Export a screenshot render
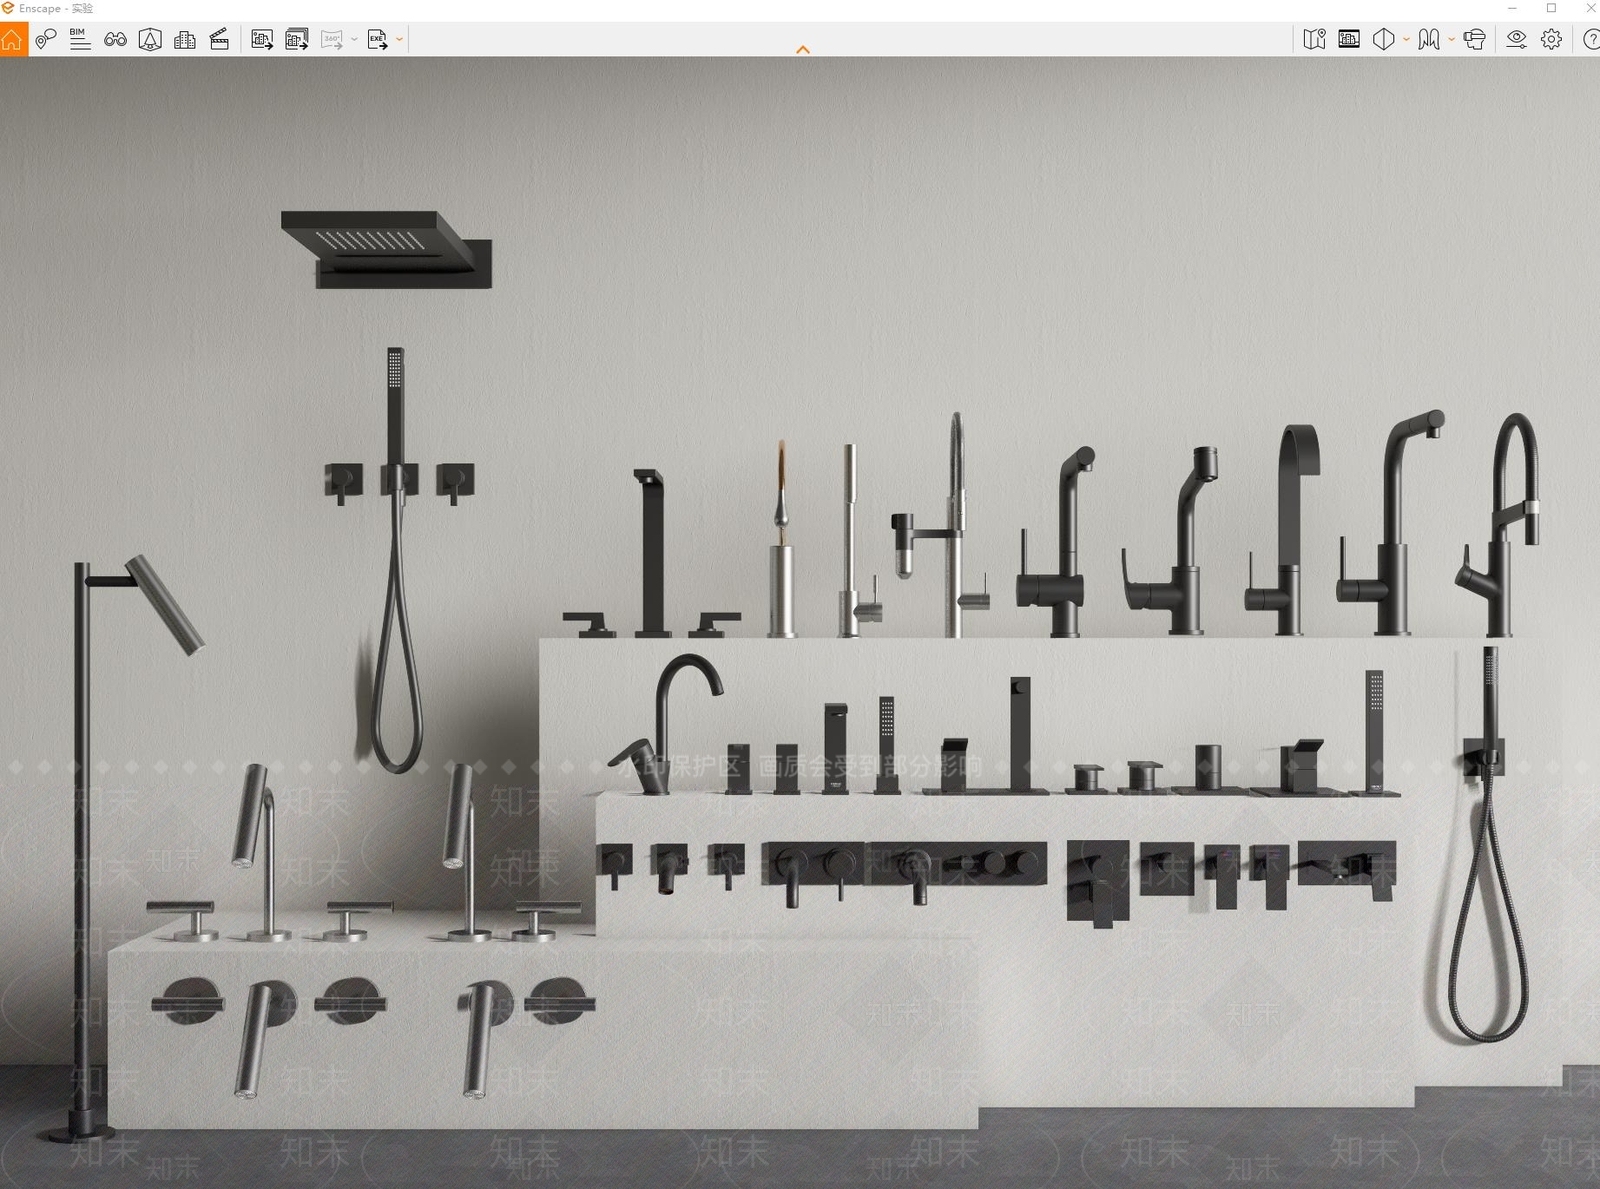The height and width of the screenshot is (1189, 1600). pyautogui.click(x=262, y=39)
